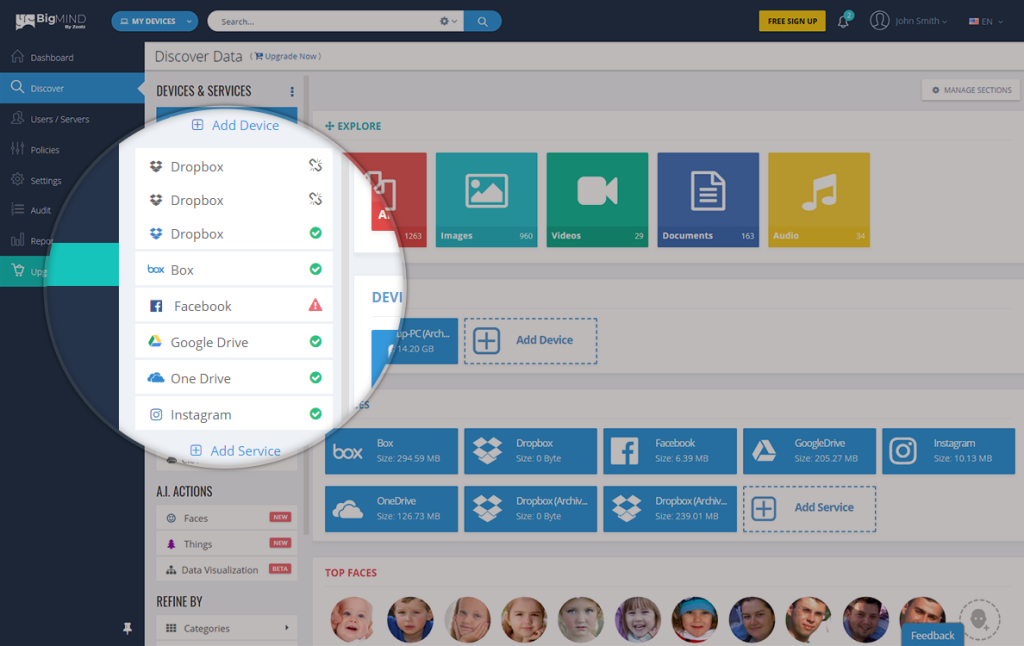Click the dashed Add Service tile

(x=809, y=509)
